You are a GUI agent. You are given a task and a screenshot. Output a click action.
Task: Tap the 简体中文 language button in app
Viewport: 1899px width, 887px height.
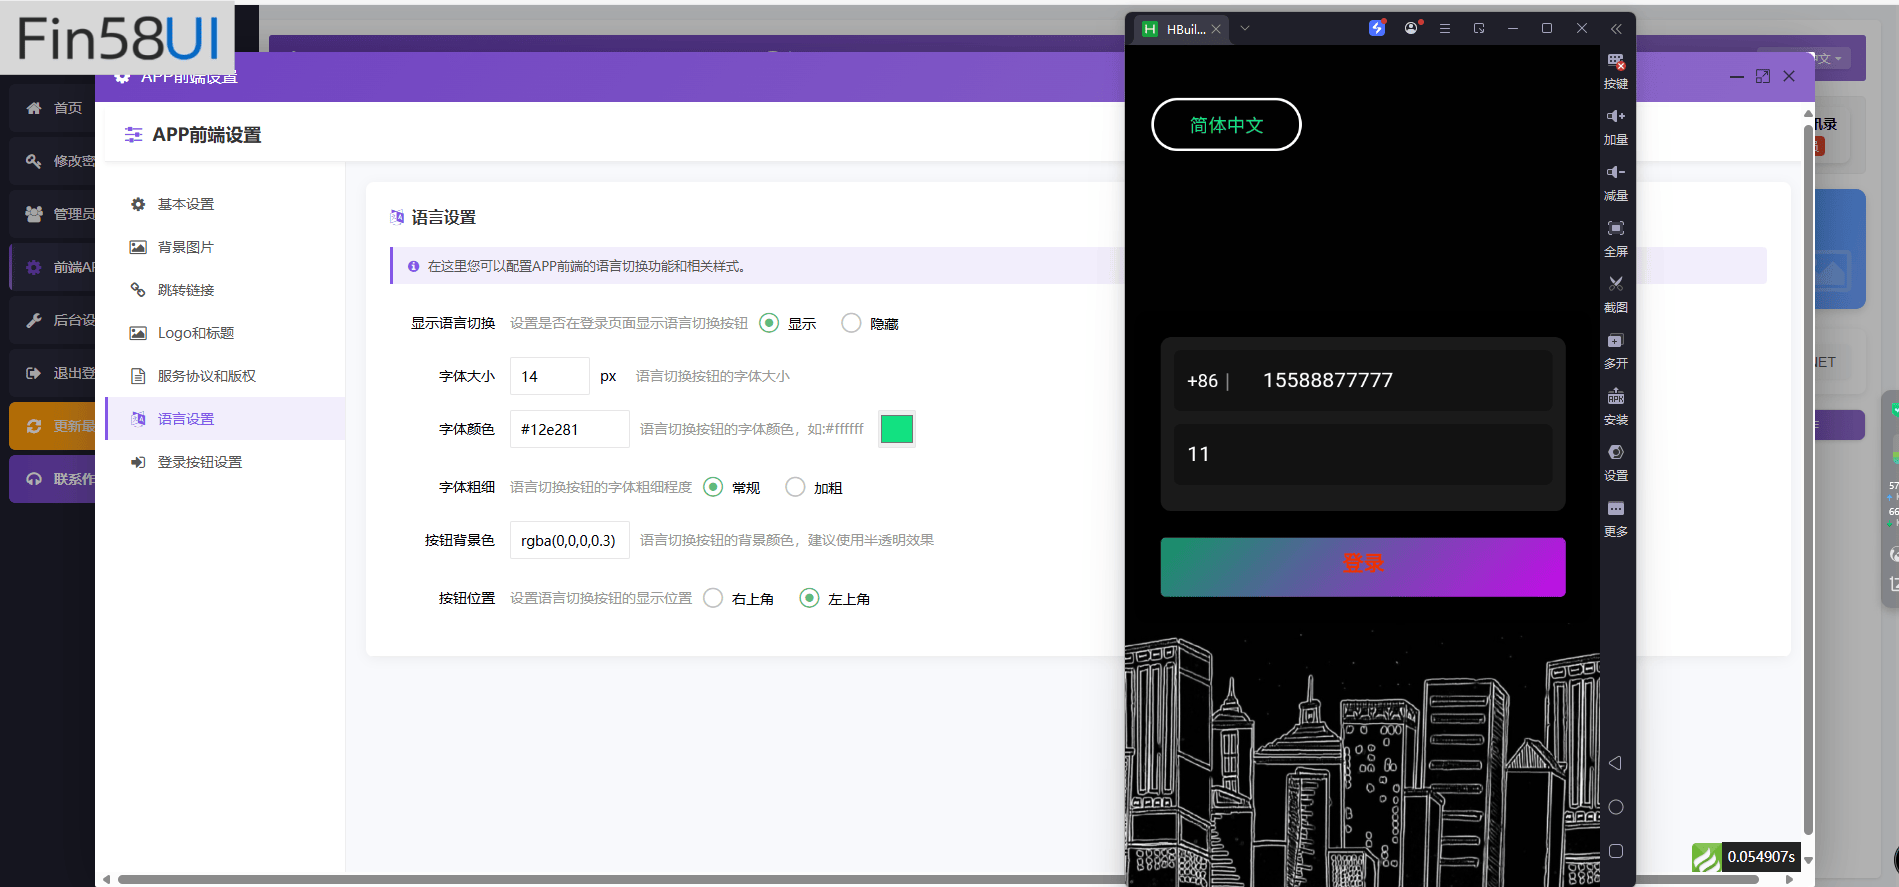1226,125
